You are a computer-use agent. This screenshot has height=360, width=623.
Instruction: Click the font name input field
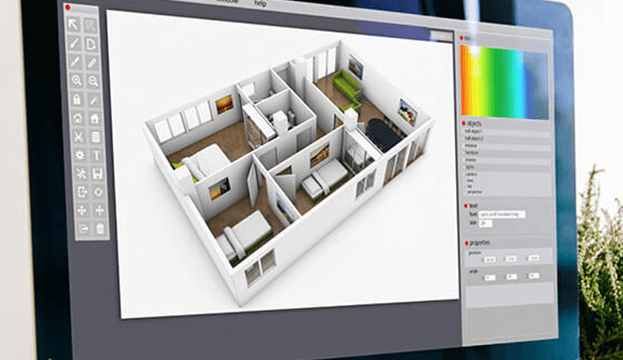pyautogui.click(x=501, y=215)
